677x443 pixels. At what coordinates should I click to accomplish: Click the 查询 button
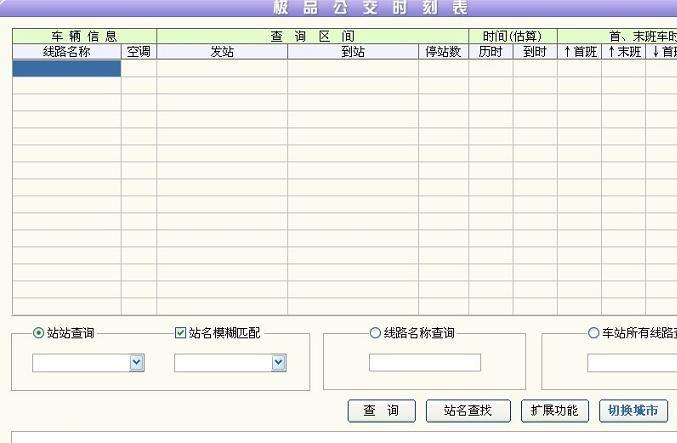tap(381, 411)
